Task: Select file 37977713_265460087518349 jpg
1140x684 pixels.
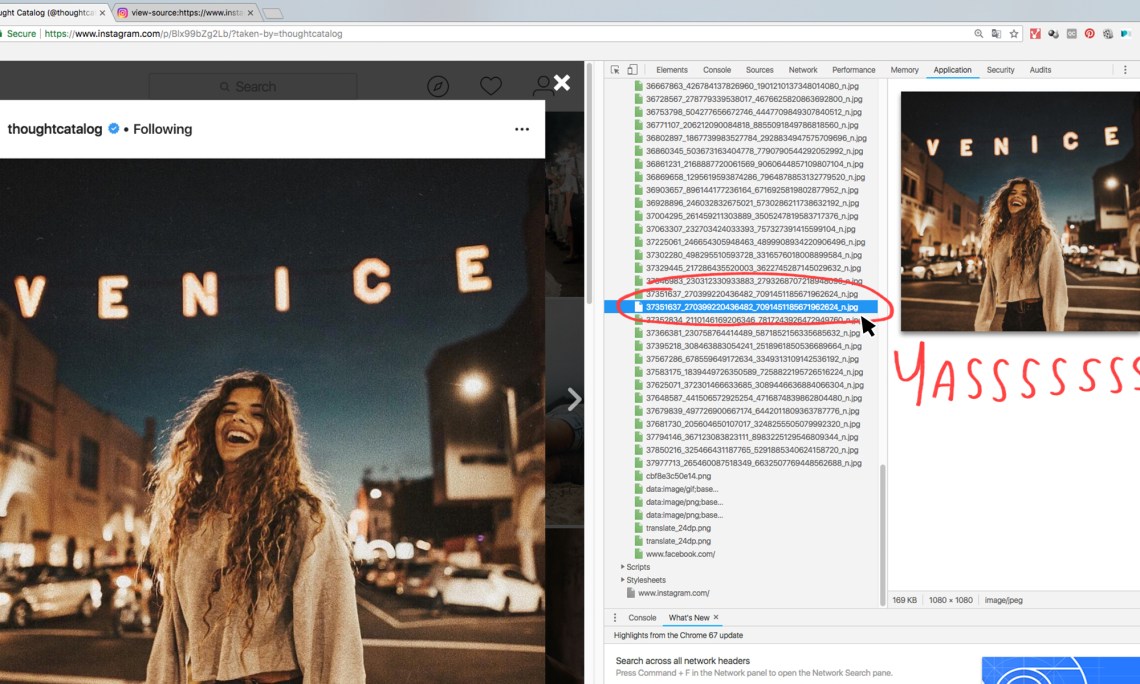Action: tap(753, 463)
